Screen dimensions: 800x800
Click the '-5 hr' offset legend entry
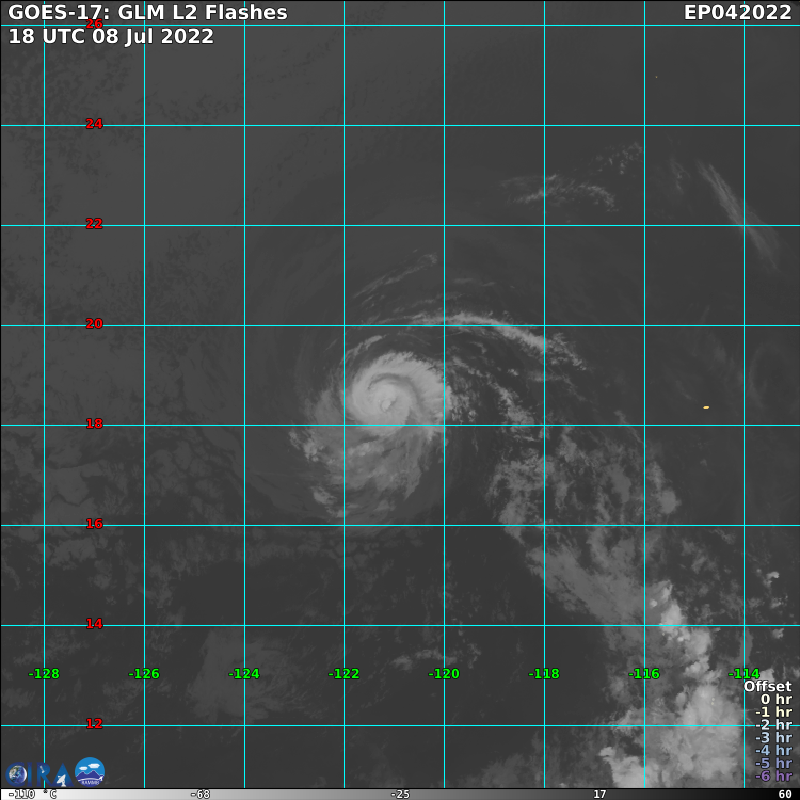pos(774,763)
